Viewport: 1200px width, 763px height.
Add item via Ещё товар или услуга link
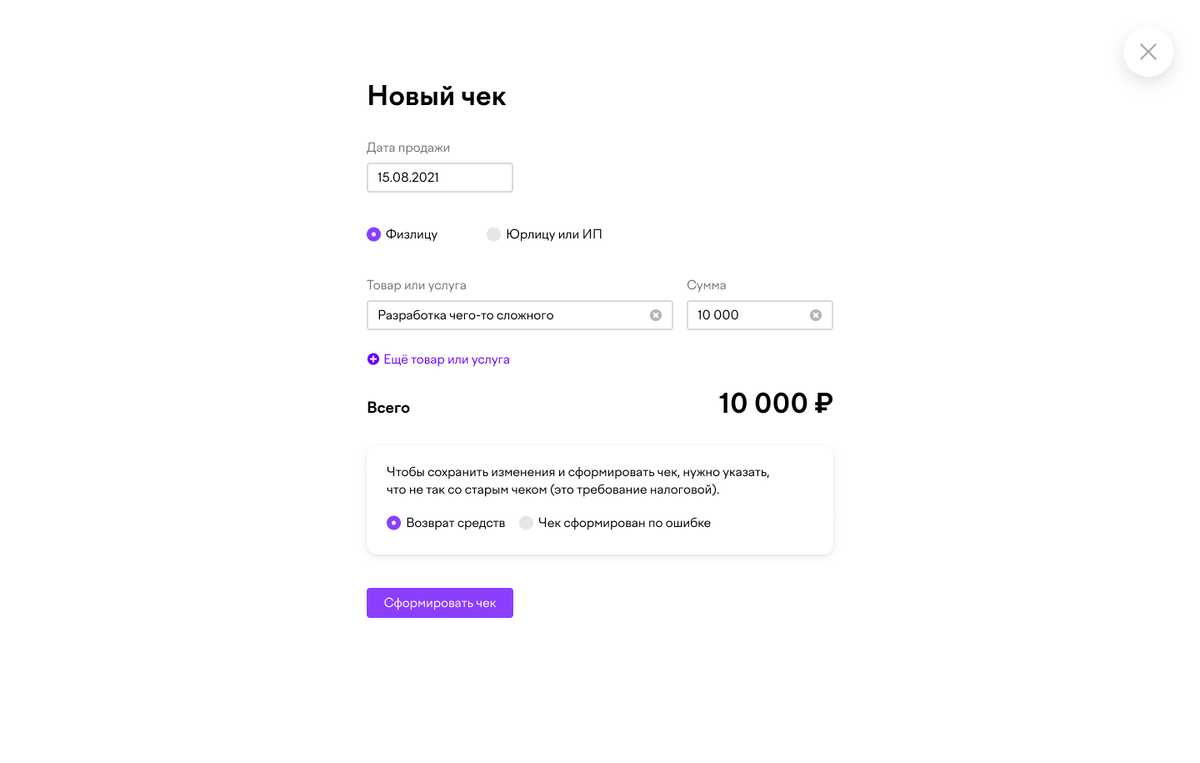446,359
